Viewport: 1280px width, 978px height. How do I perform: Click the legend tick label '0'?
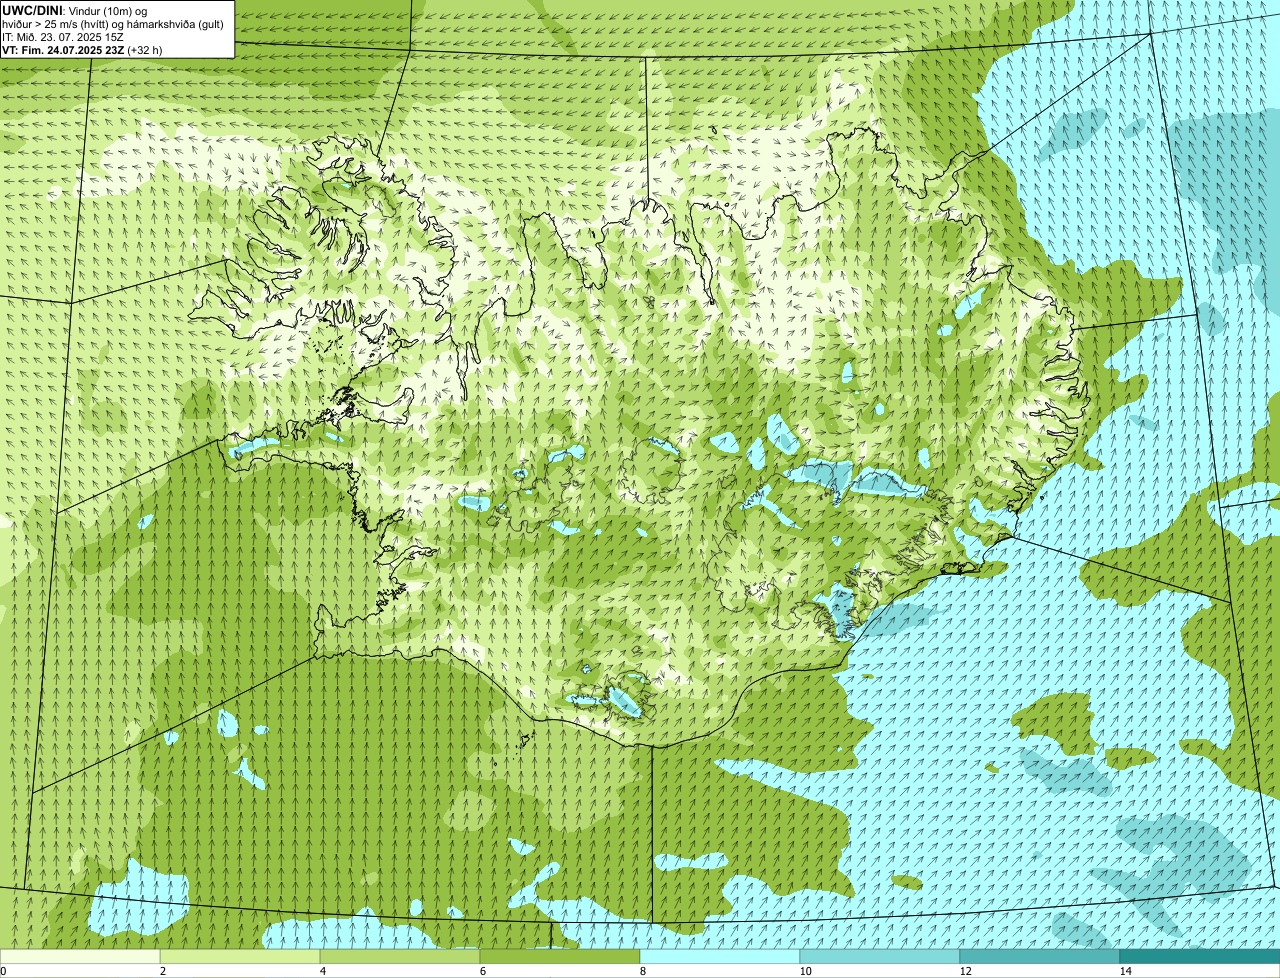tap(3, 971)
